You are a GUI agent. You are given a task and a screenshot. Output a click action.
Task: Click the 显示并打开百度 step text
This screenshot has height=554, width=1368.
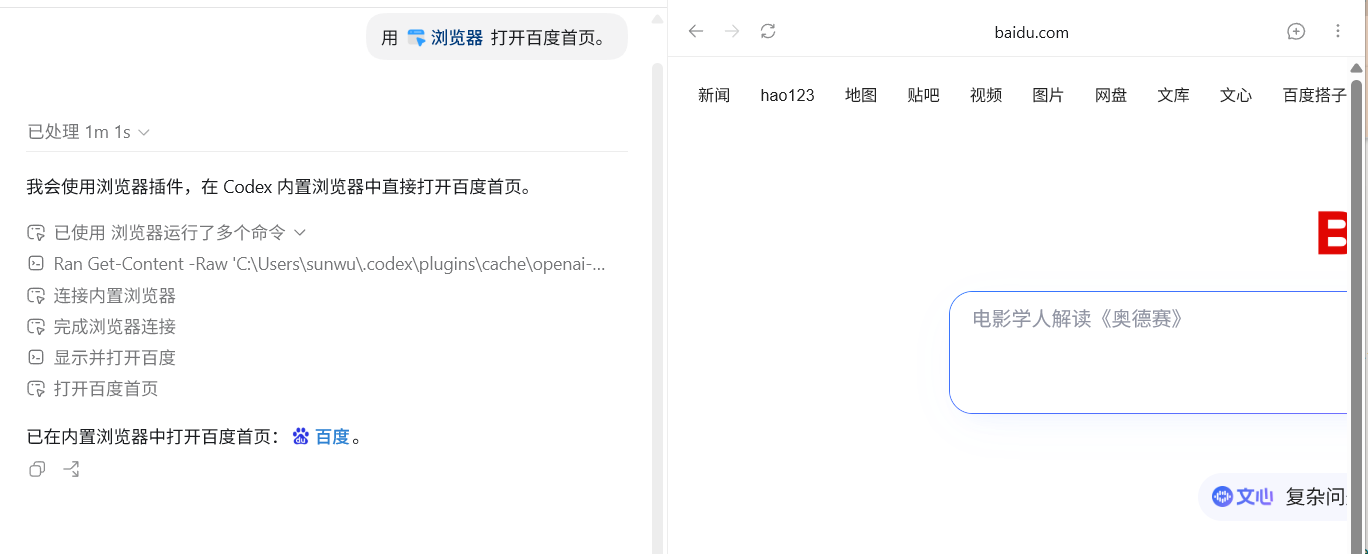[x=115, y=357]
